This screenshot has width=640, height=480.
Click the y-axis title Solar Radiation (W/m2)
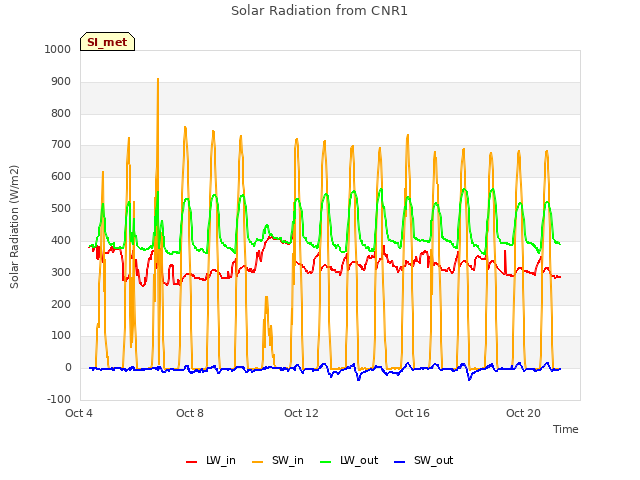click(x=14, y=227)
